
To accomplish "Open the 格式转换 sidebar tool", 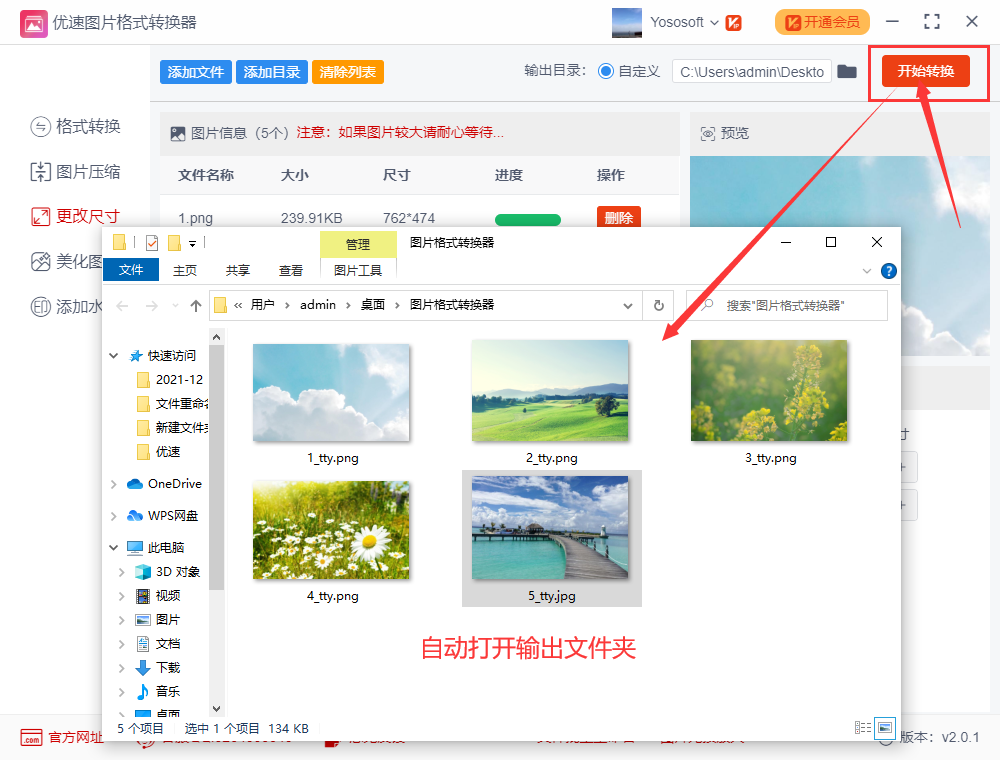I will pos(76,126).
